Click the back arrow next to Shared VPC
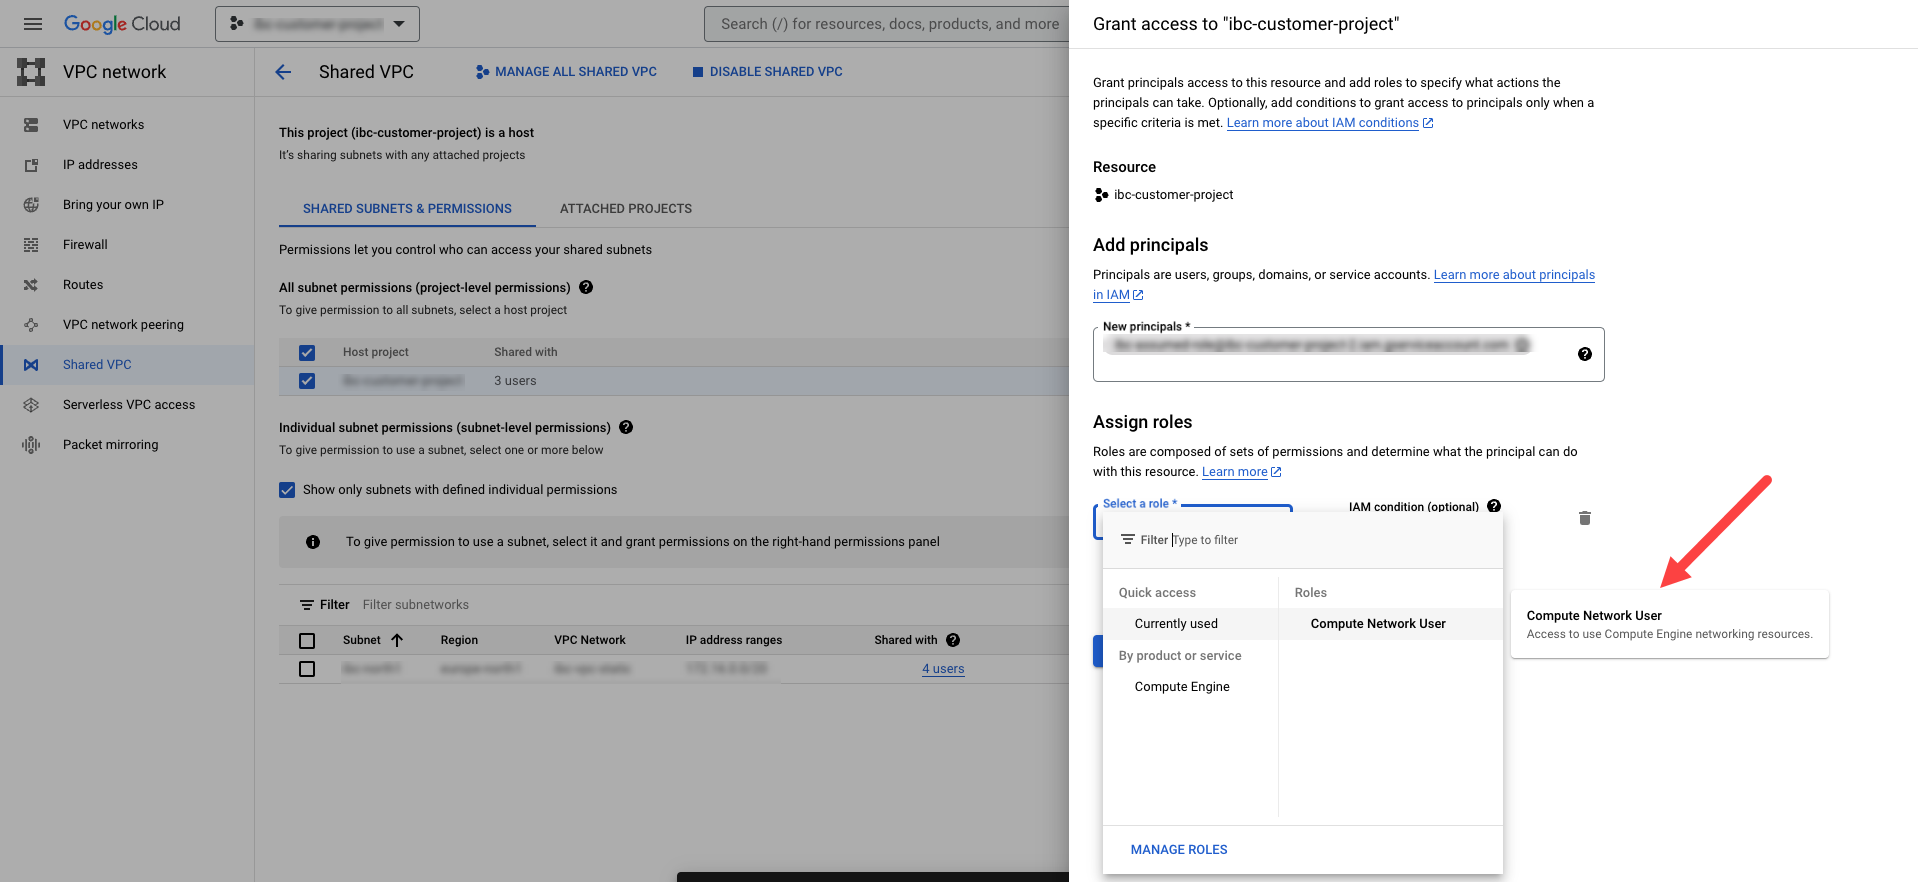This screenshot has width=1918, height=882. coord(283,72)
